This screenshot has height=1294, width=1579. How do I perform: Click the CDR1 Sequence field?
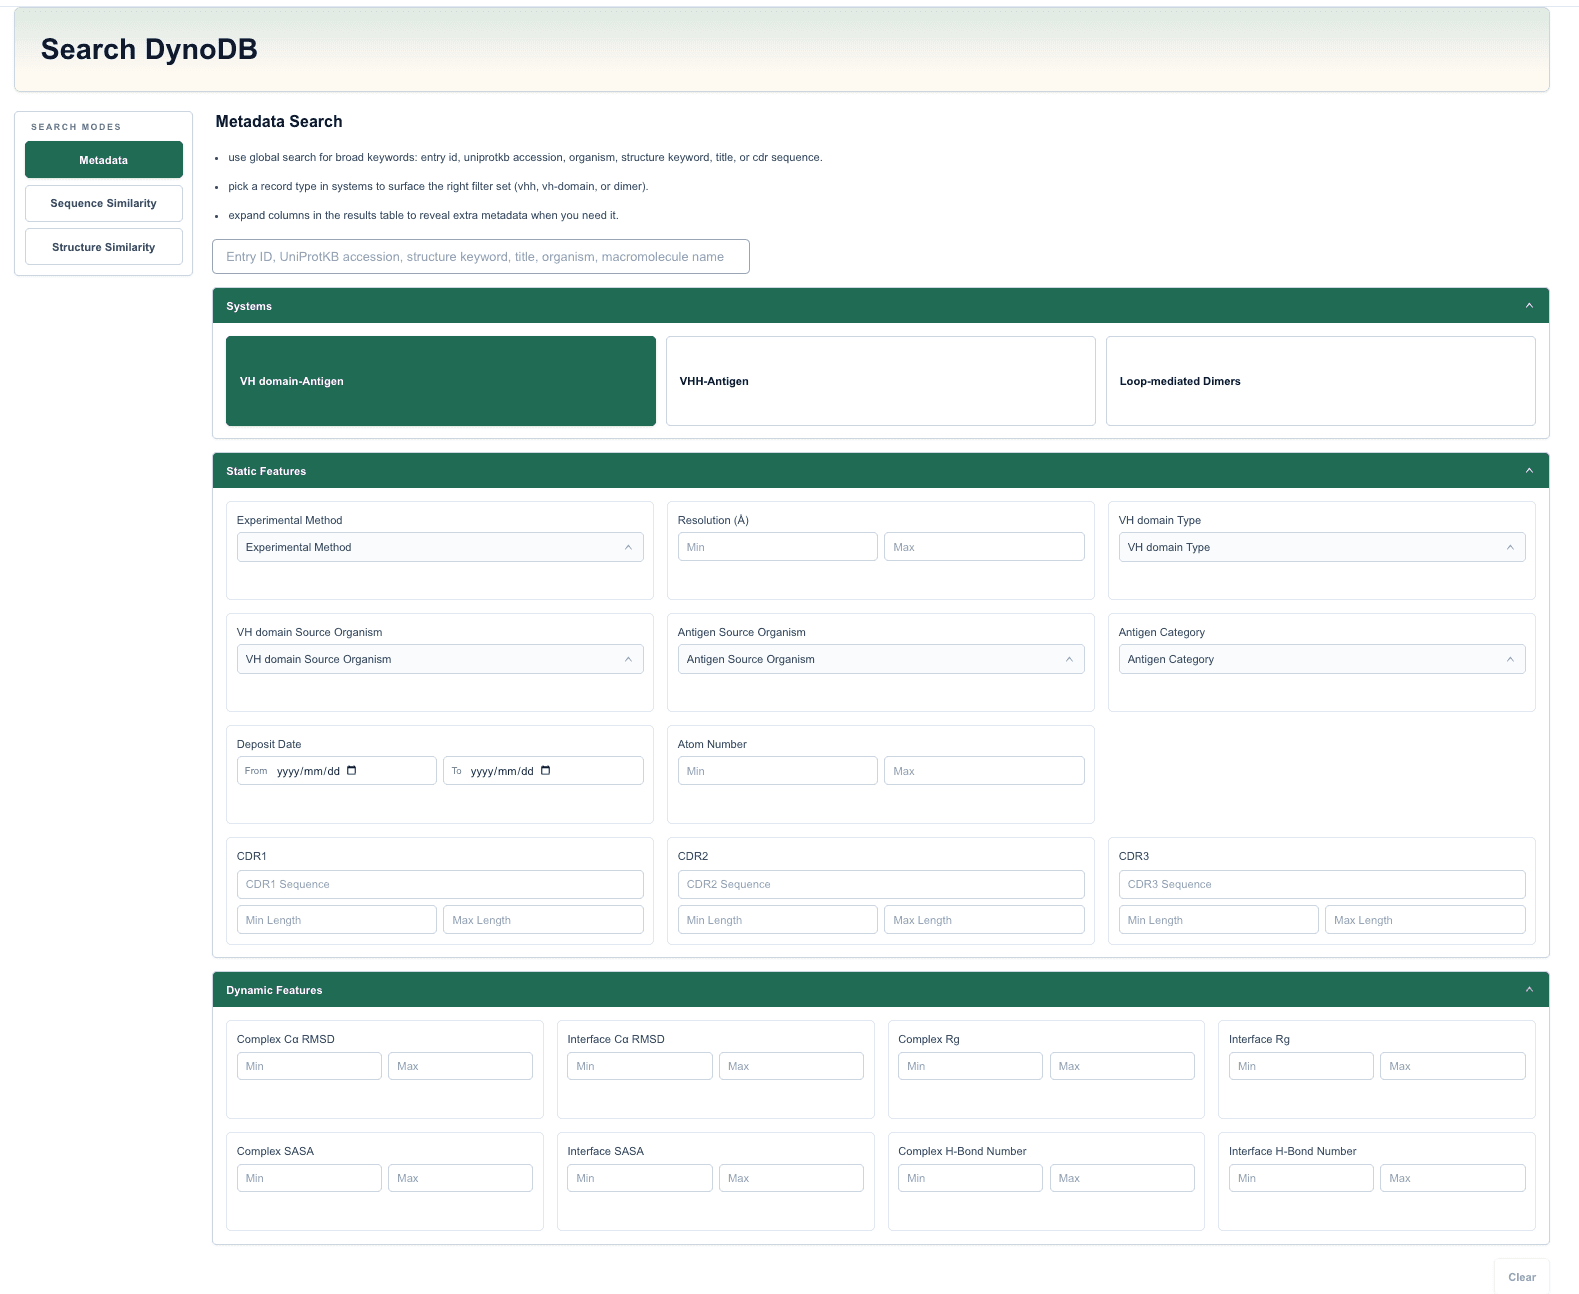click(x=440, y=884)
